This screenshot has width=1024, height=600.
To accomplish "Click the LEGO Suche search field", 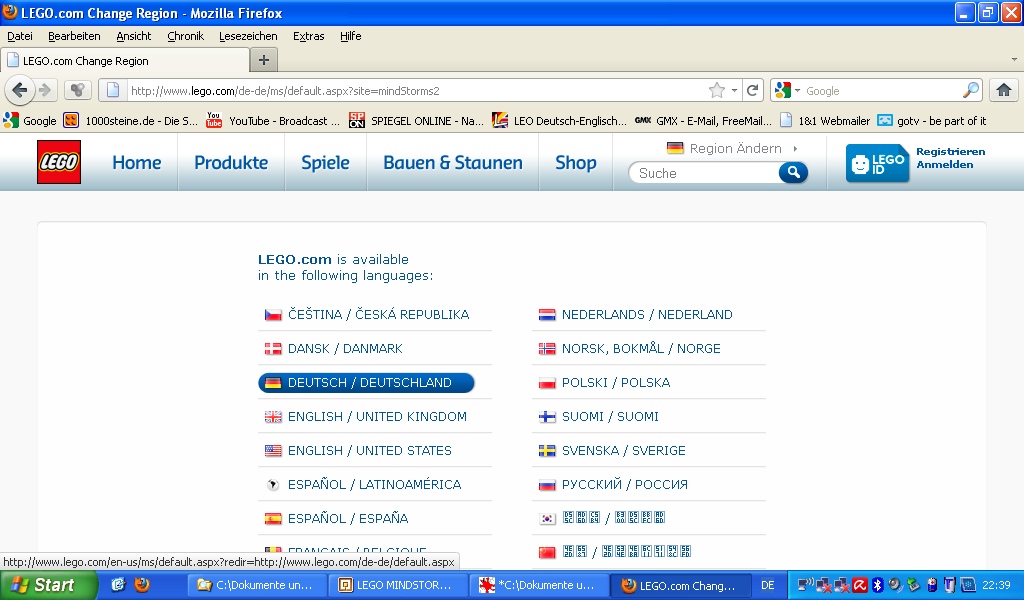I will (x=705, y=173).
